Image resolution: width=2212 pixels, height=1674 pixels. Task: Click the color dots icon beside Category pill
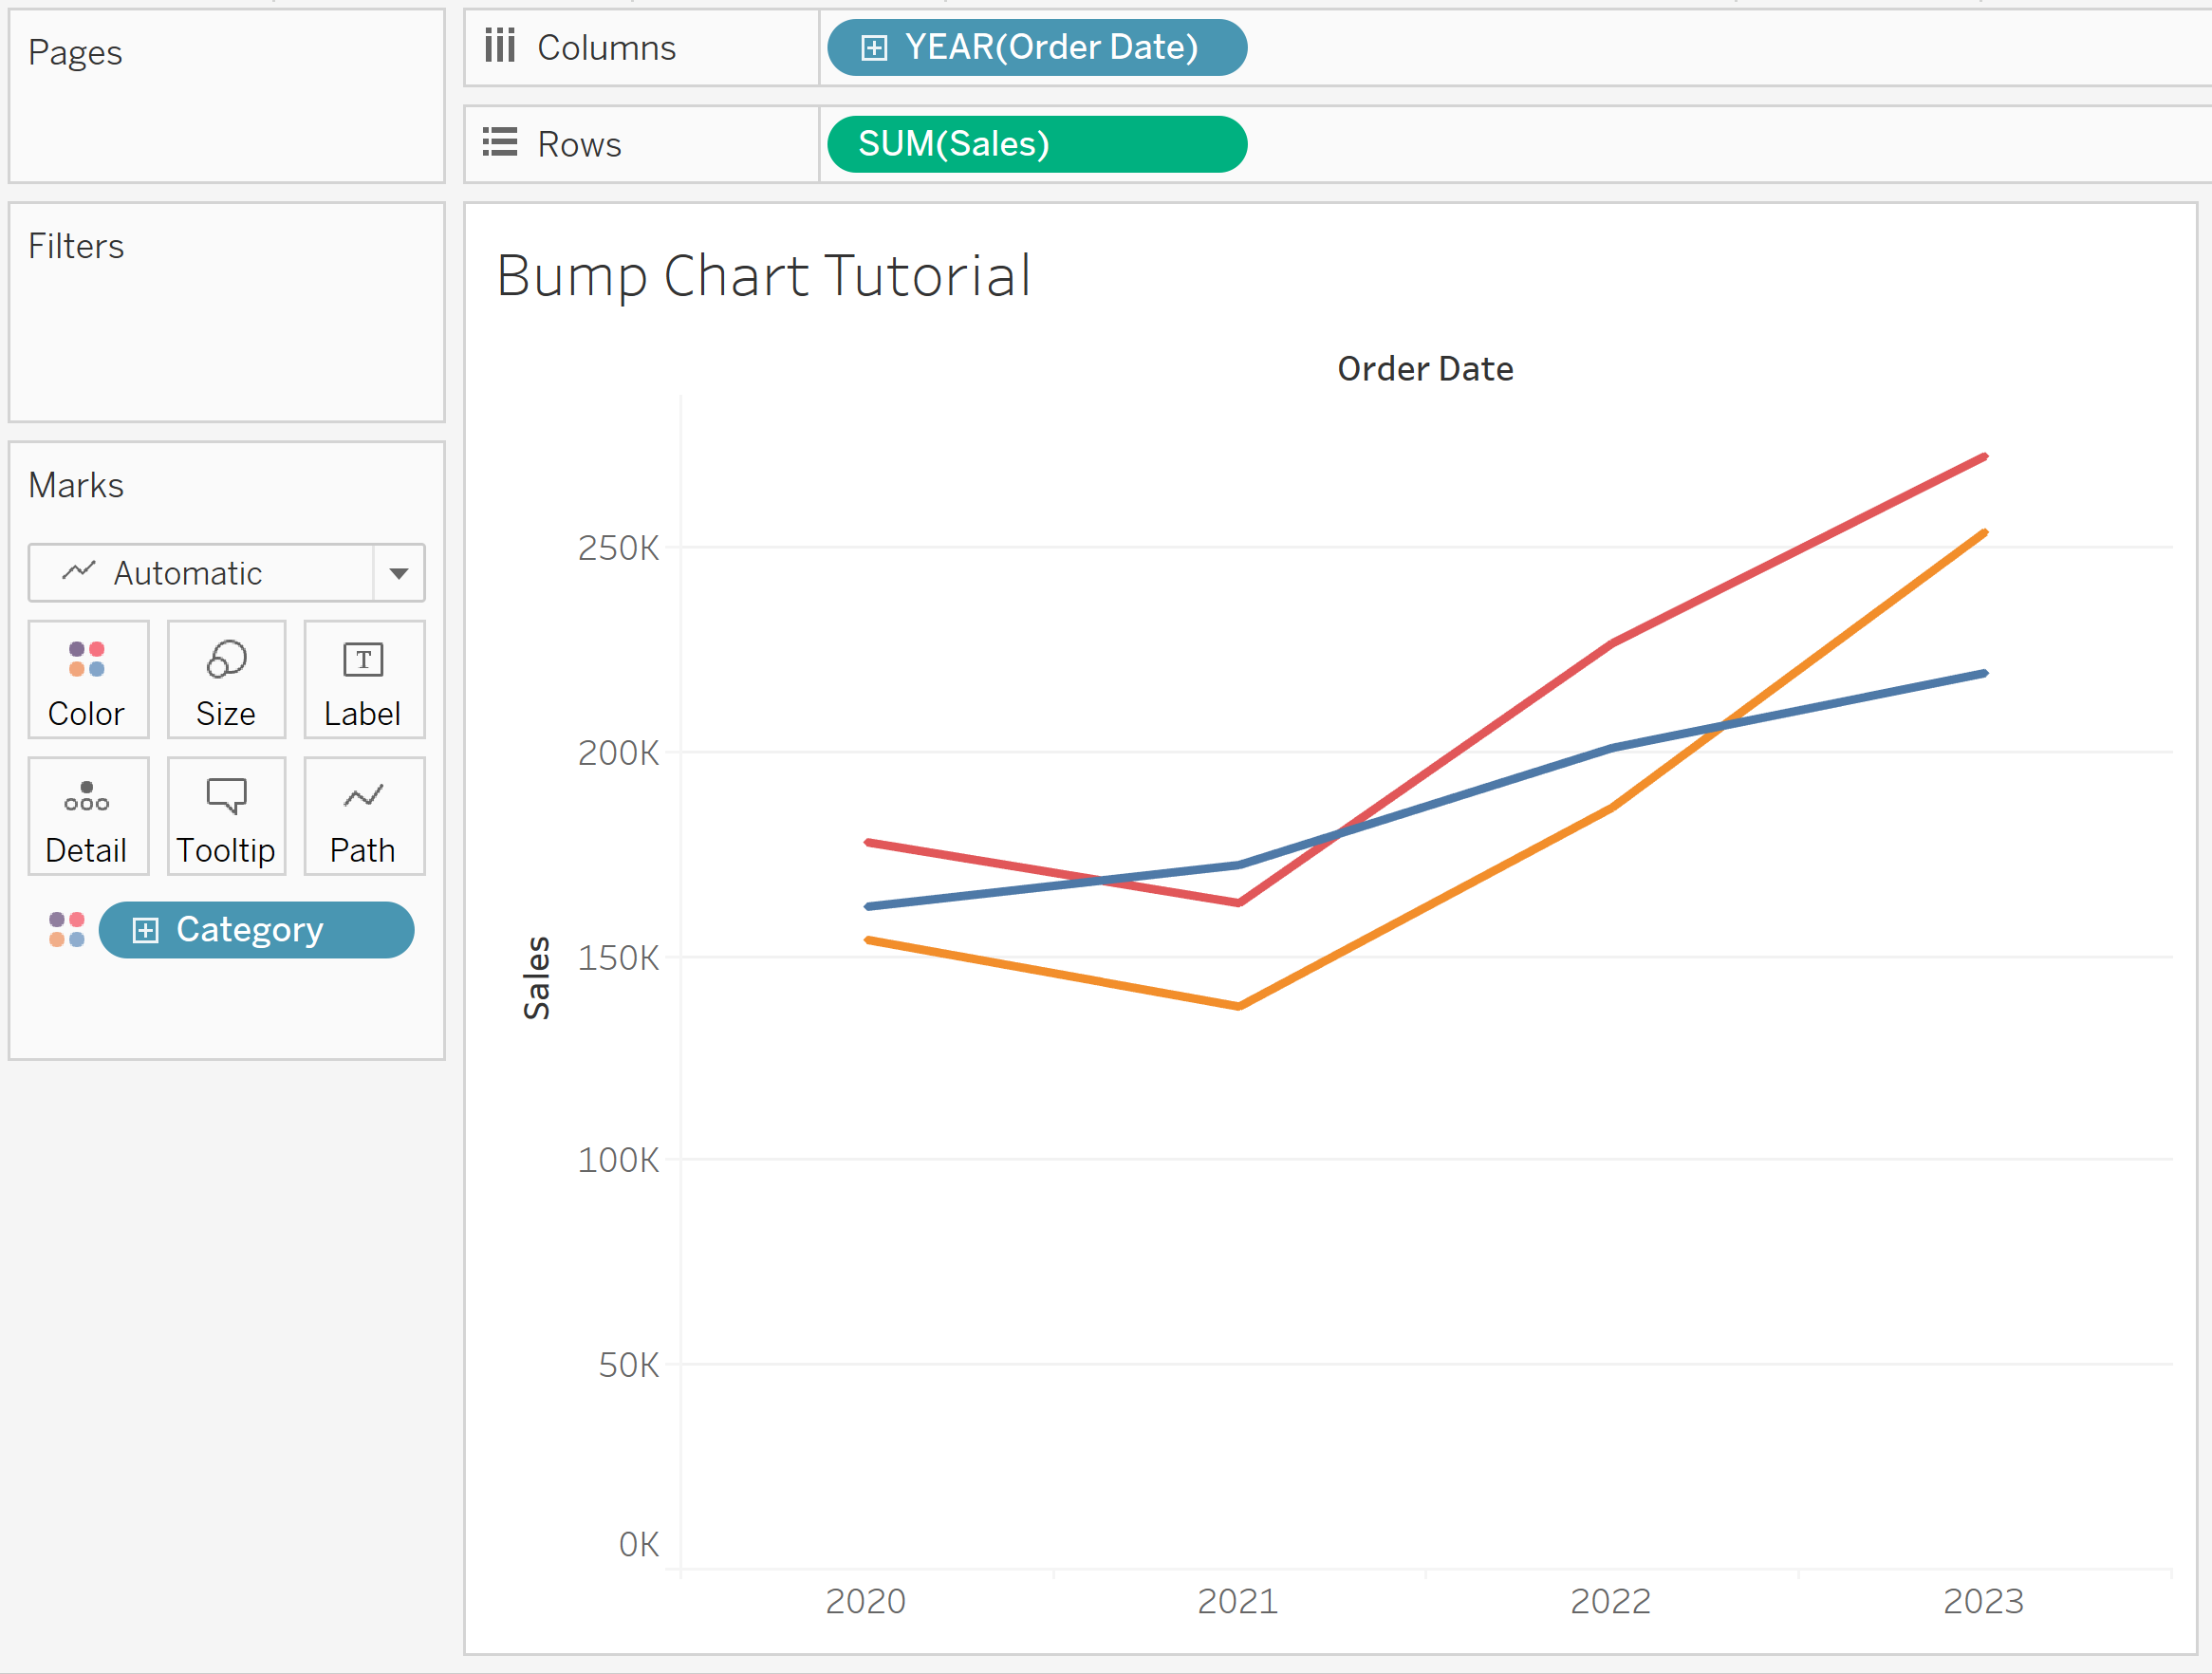pos(67,930)
